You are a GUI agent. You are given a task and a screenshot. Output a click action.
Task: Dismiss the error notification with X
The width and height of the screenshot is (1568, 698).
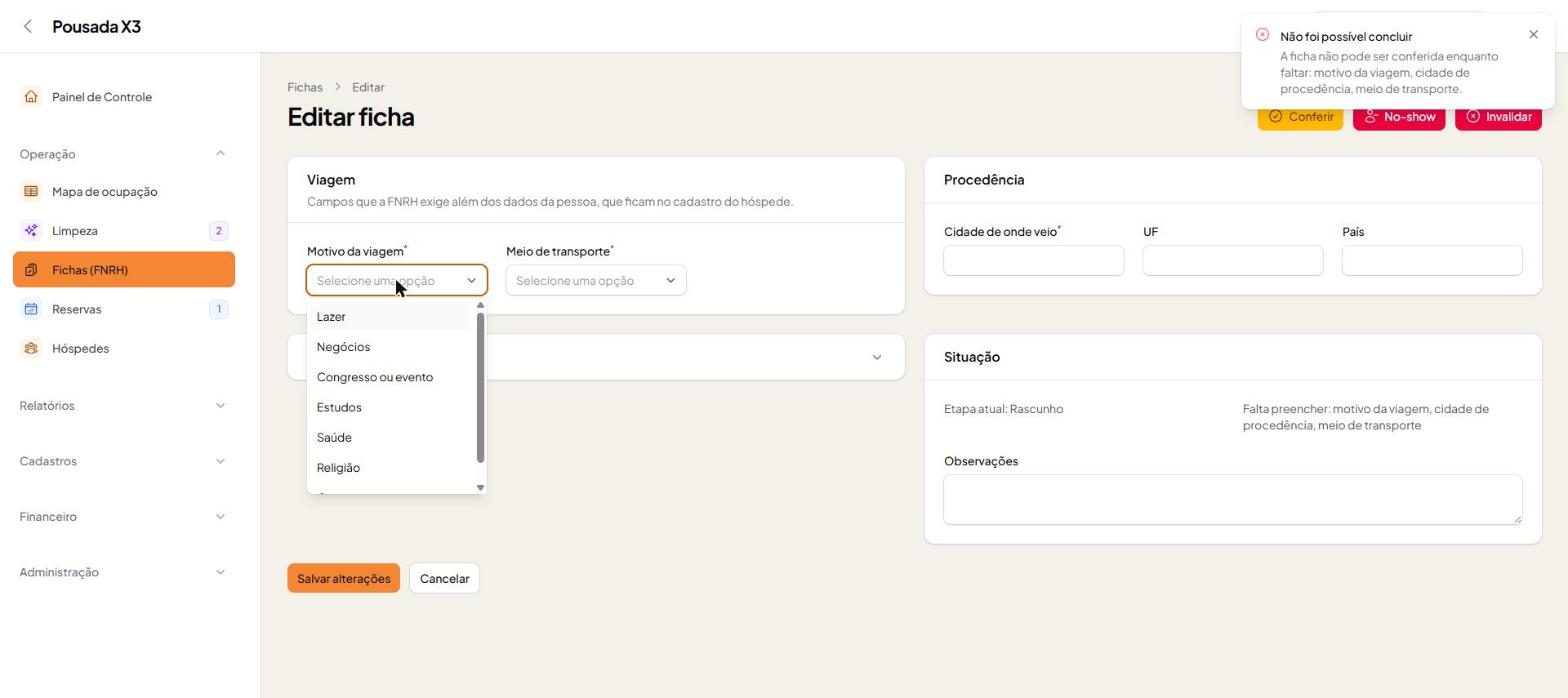[x=1533, y=35]
